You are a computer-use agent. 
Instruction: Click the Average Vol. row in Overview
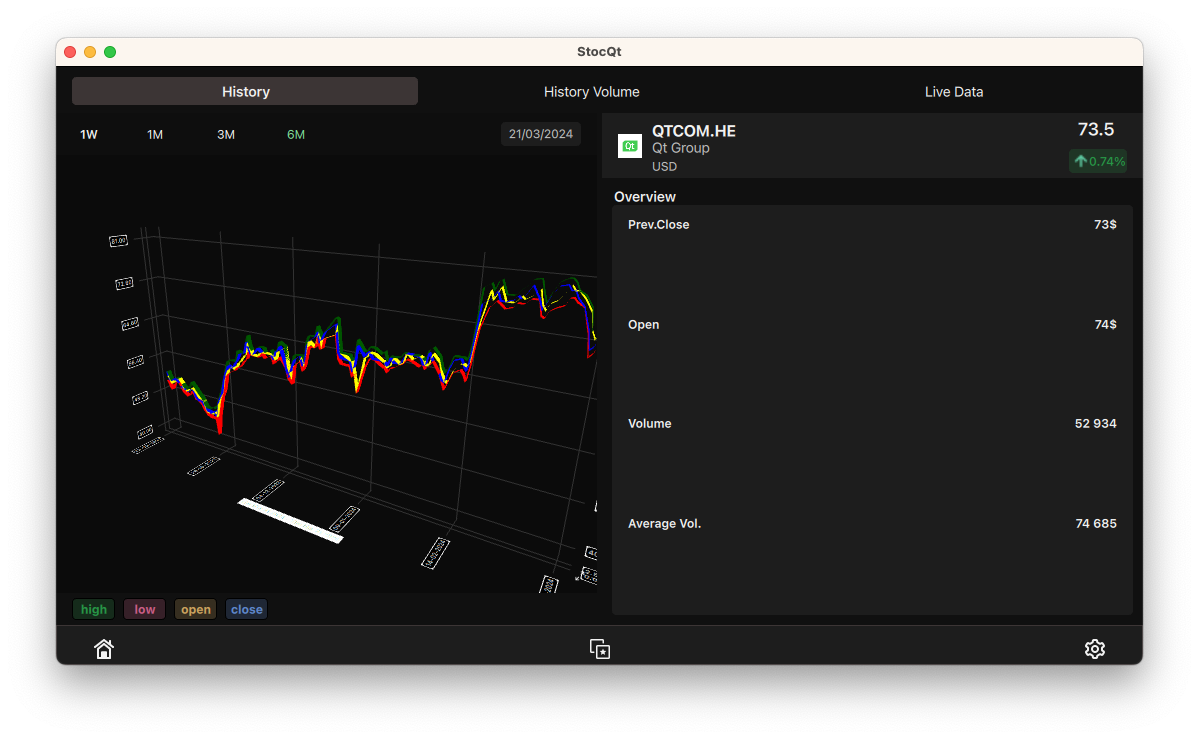[x=870, y=523]
